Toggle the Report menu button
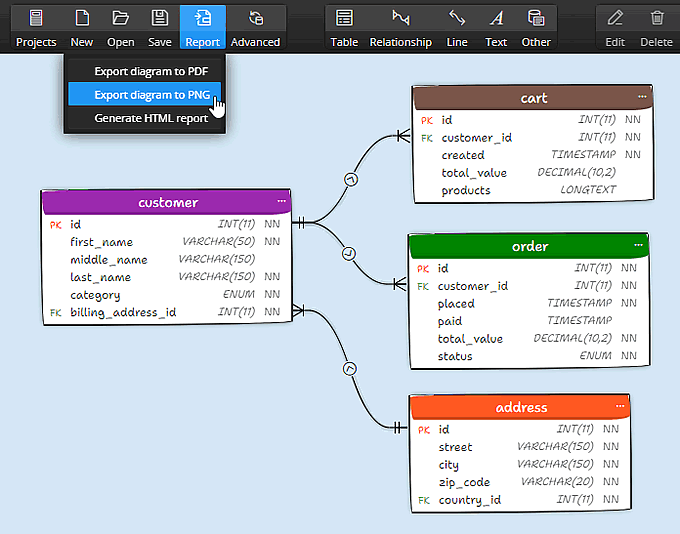 [203, 27]
